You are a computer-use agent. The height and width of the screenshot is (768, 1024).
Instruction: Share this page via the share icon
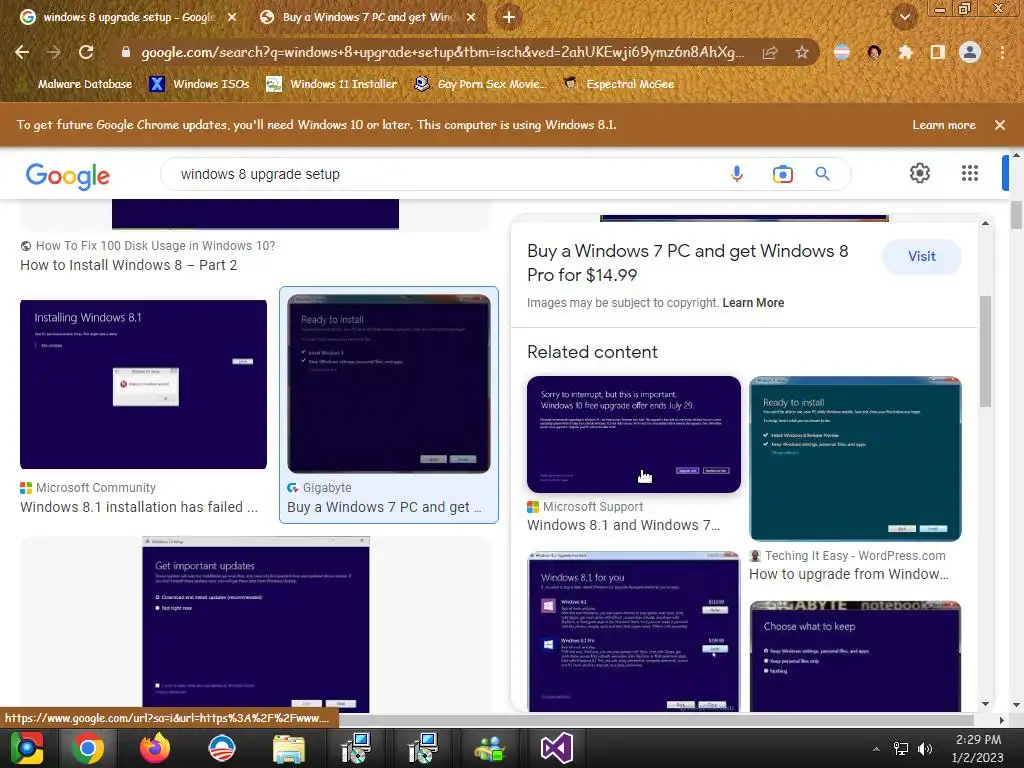tap(770, 52)
